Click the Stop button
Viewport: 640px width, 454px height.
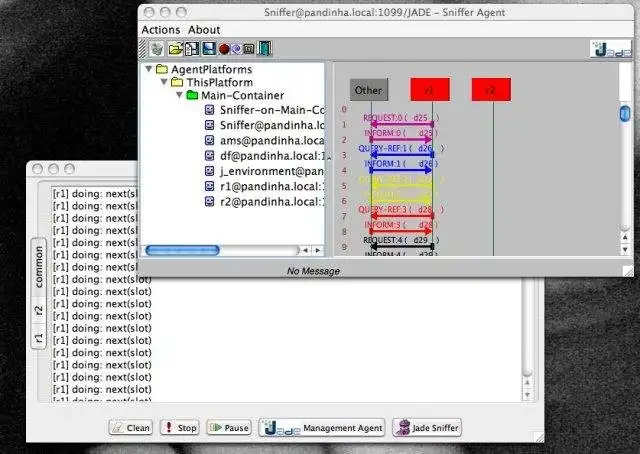click(180, 428)
